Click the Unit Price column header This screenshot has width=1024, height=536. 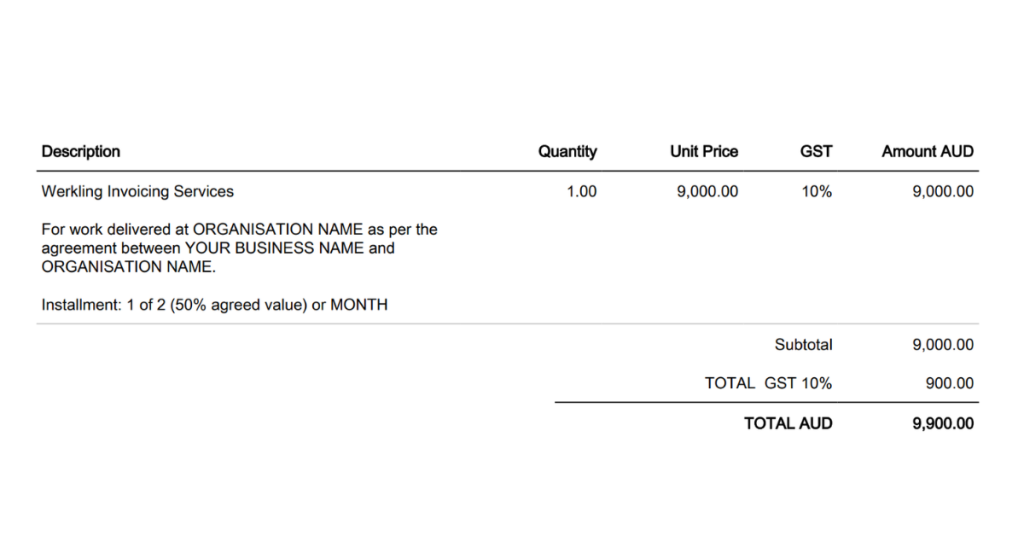(704, 151)
